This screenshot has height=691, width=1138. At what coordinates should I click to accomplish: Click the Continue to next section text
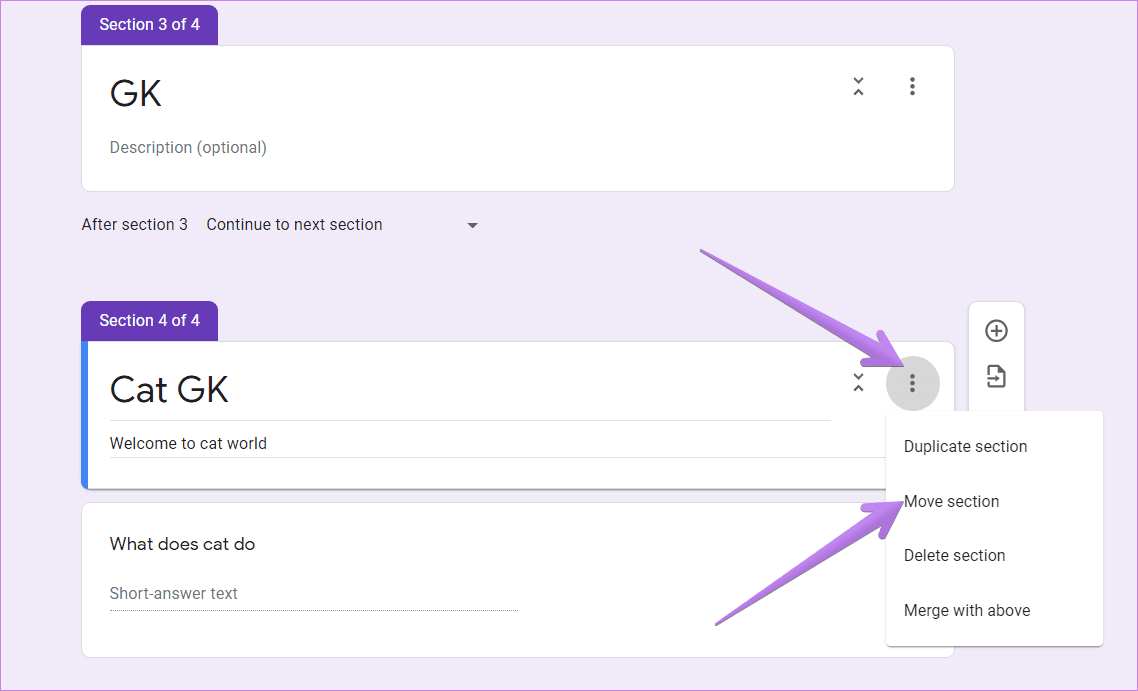tap(294, 225)
